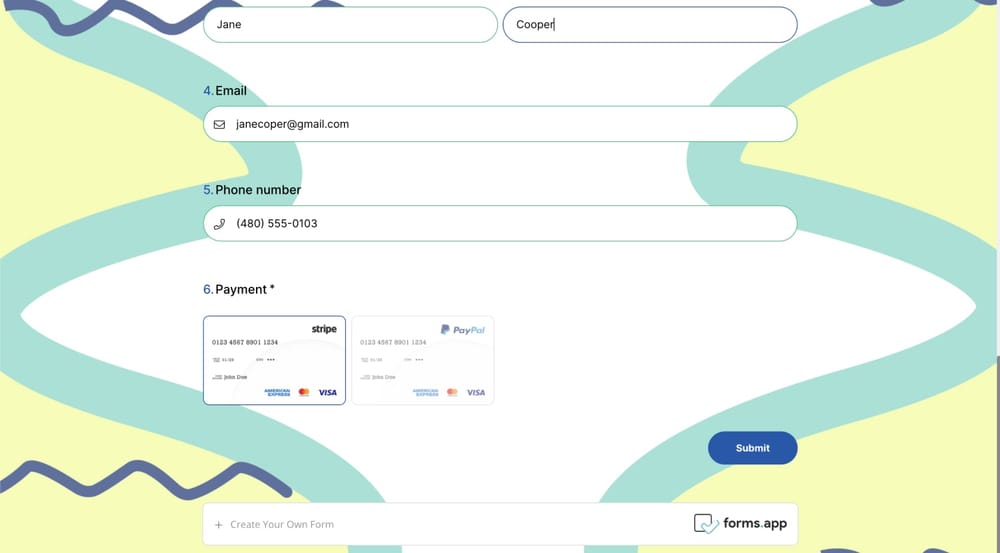Click into the last name field with Cooper
Image resolution: width=1000 pixels, height=553 pixels.
click(650, 25)
